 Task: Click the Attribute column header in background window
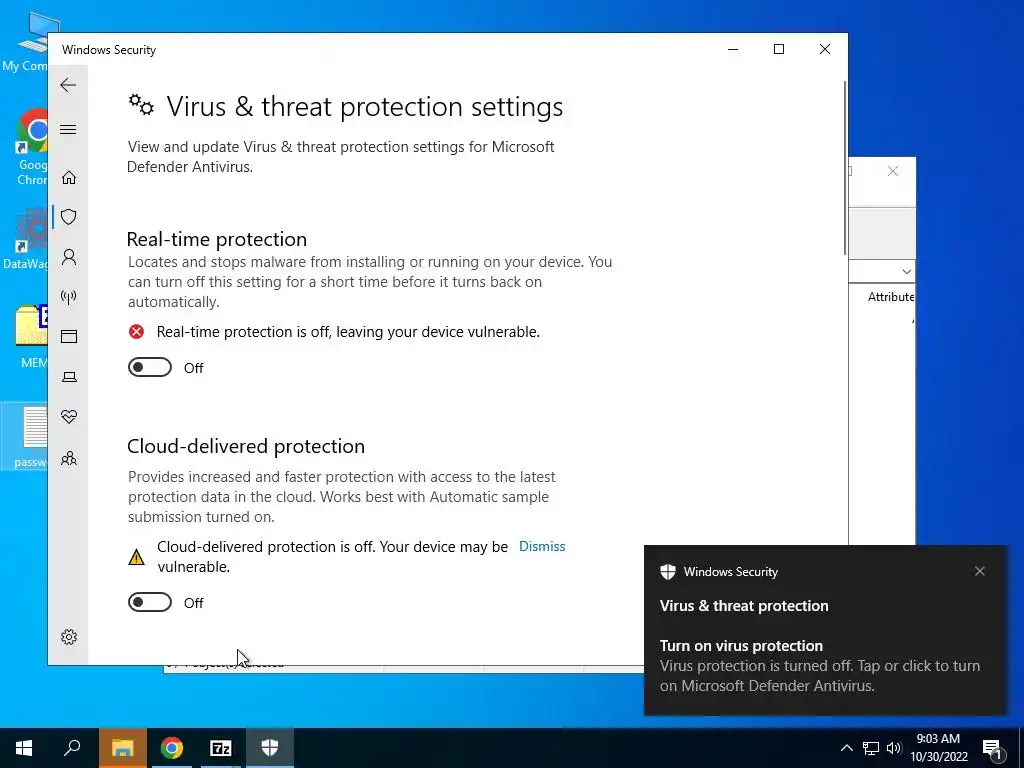coord(891,296)
